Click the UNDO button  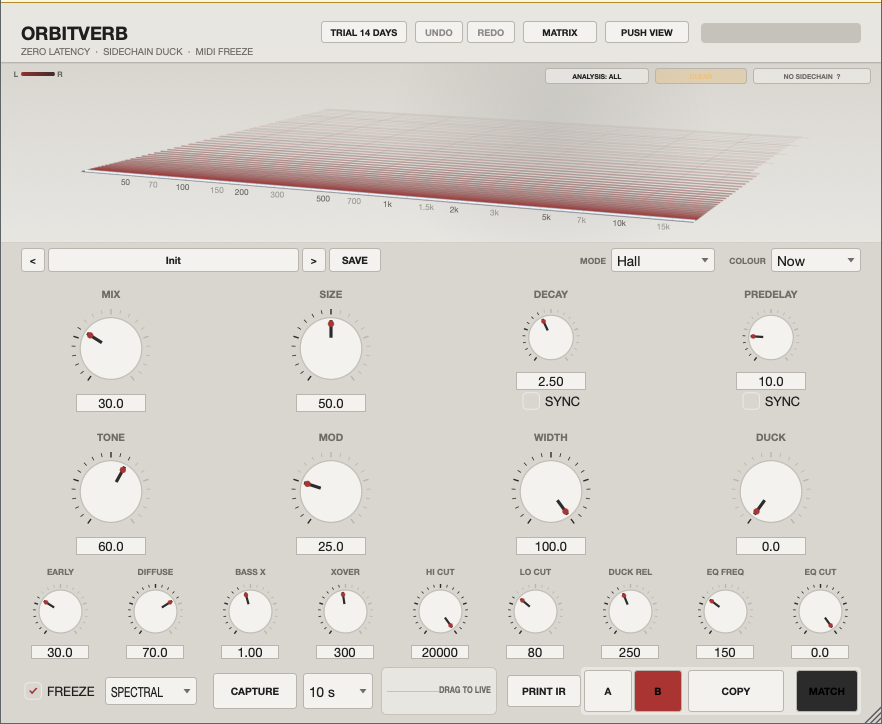pos(439,33)
